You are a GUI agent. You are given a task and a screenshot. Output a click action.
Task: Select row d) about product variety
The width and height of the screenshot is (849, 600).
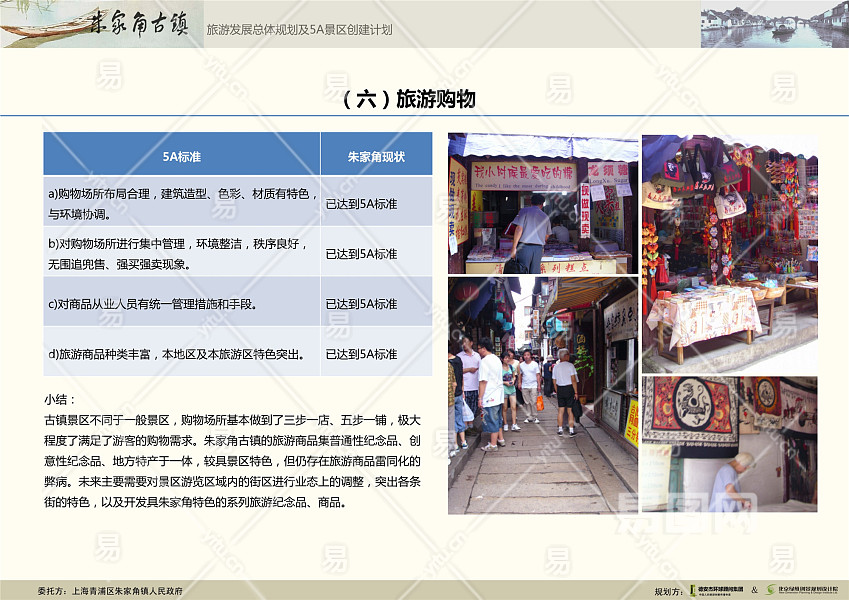coord(181,353)
